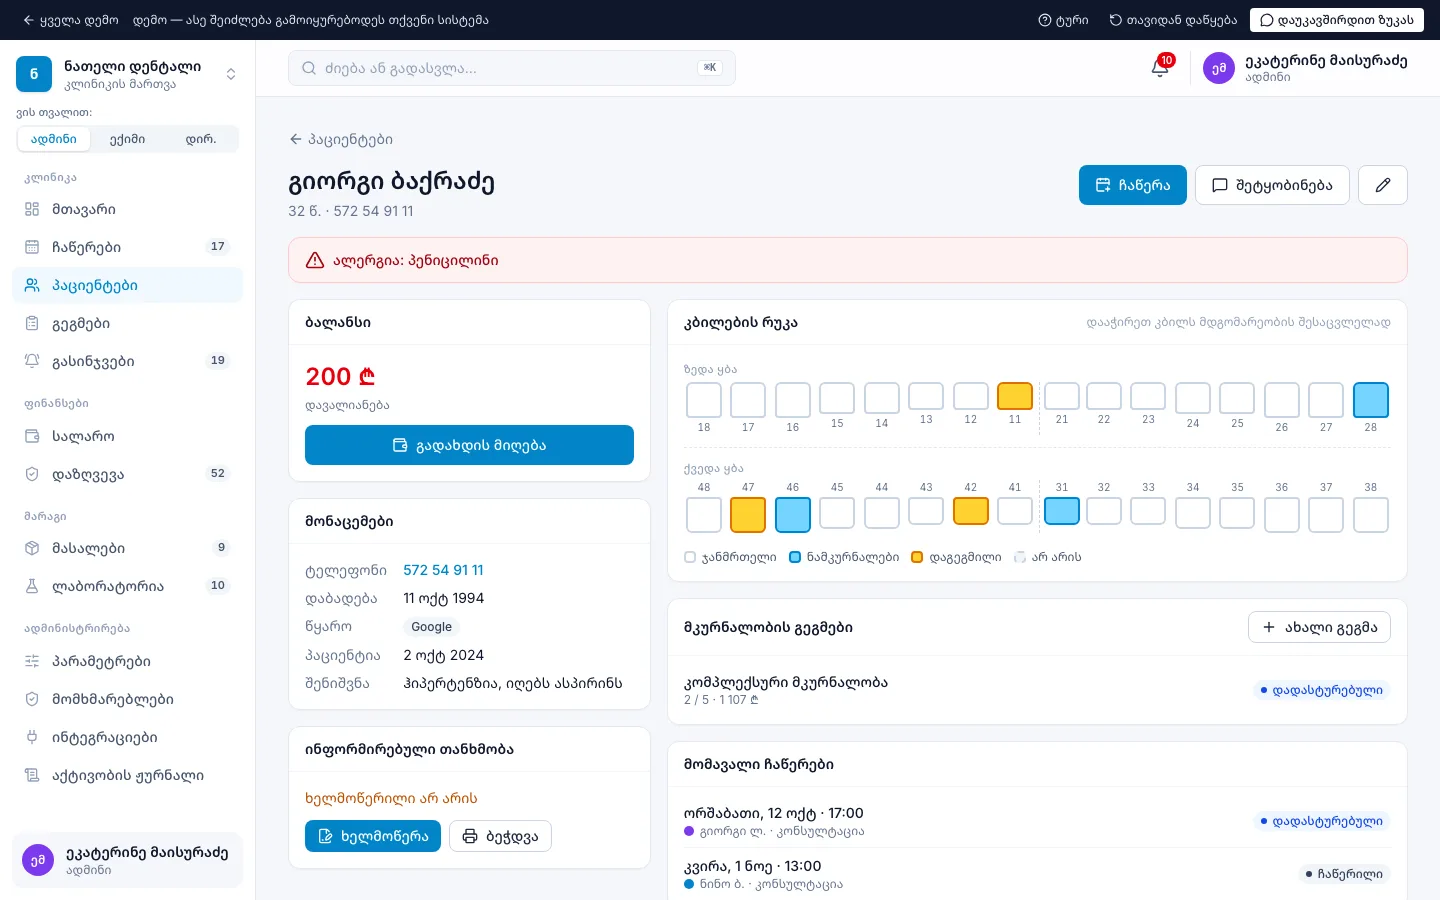Click the user avatar in top header
Viewport: 1440px width, 900px height.
coord(1219,68)
